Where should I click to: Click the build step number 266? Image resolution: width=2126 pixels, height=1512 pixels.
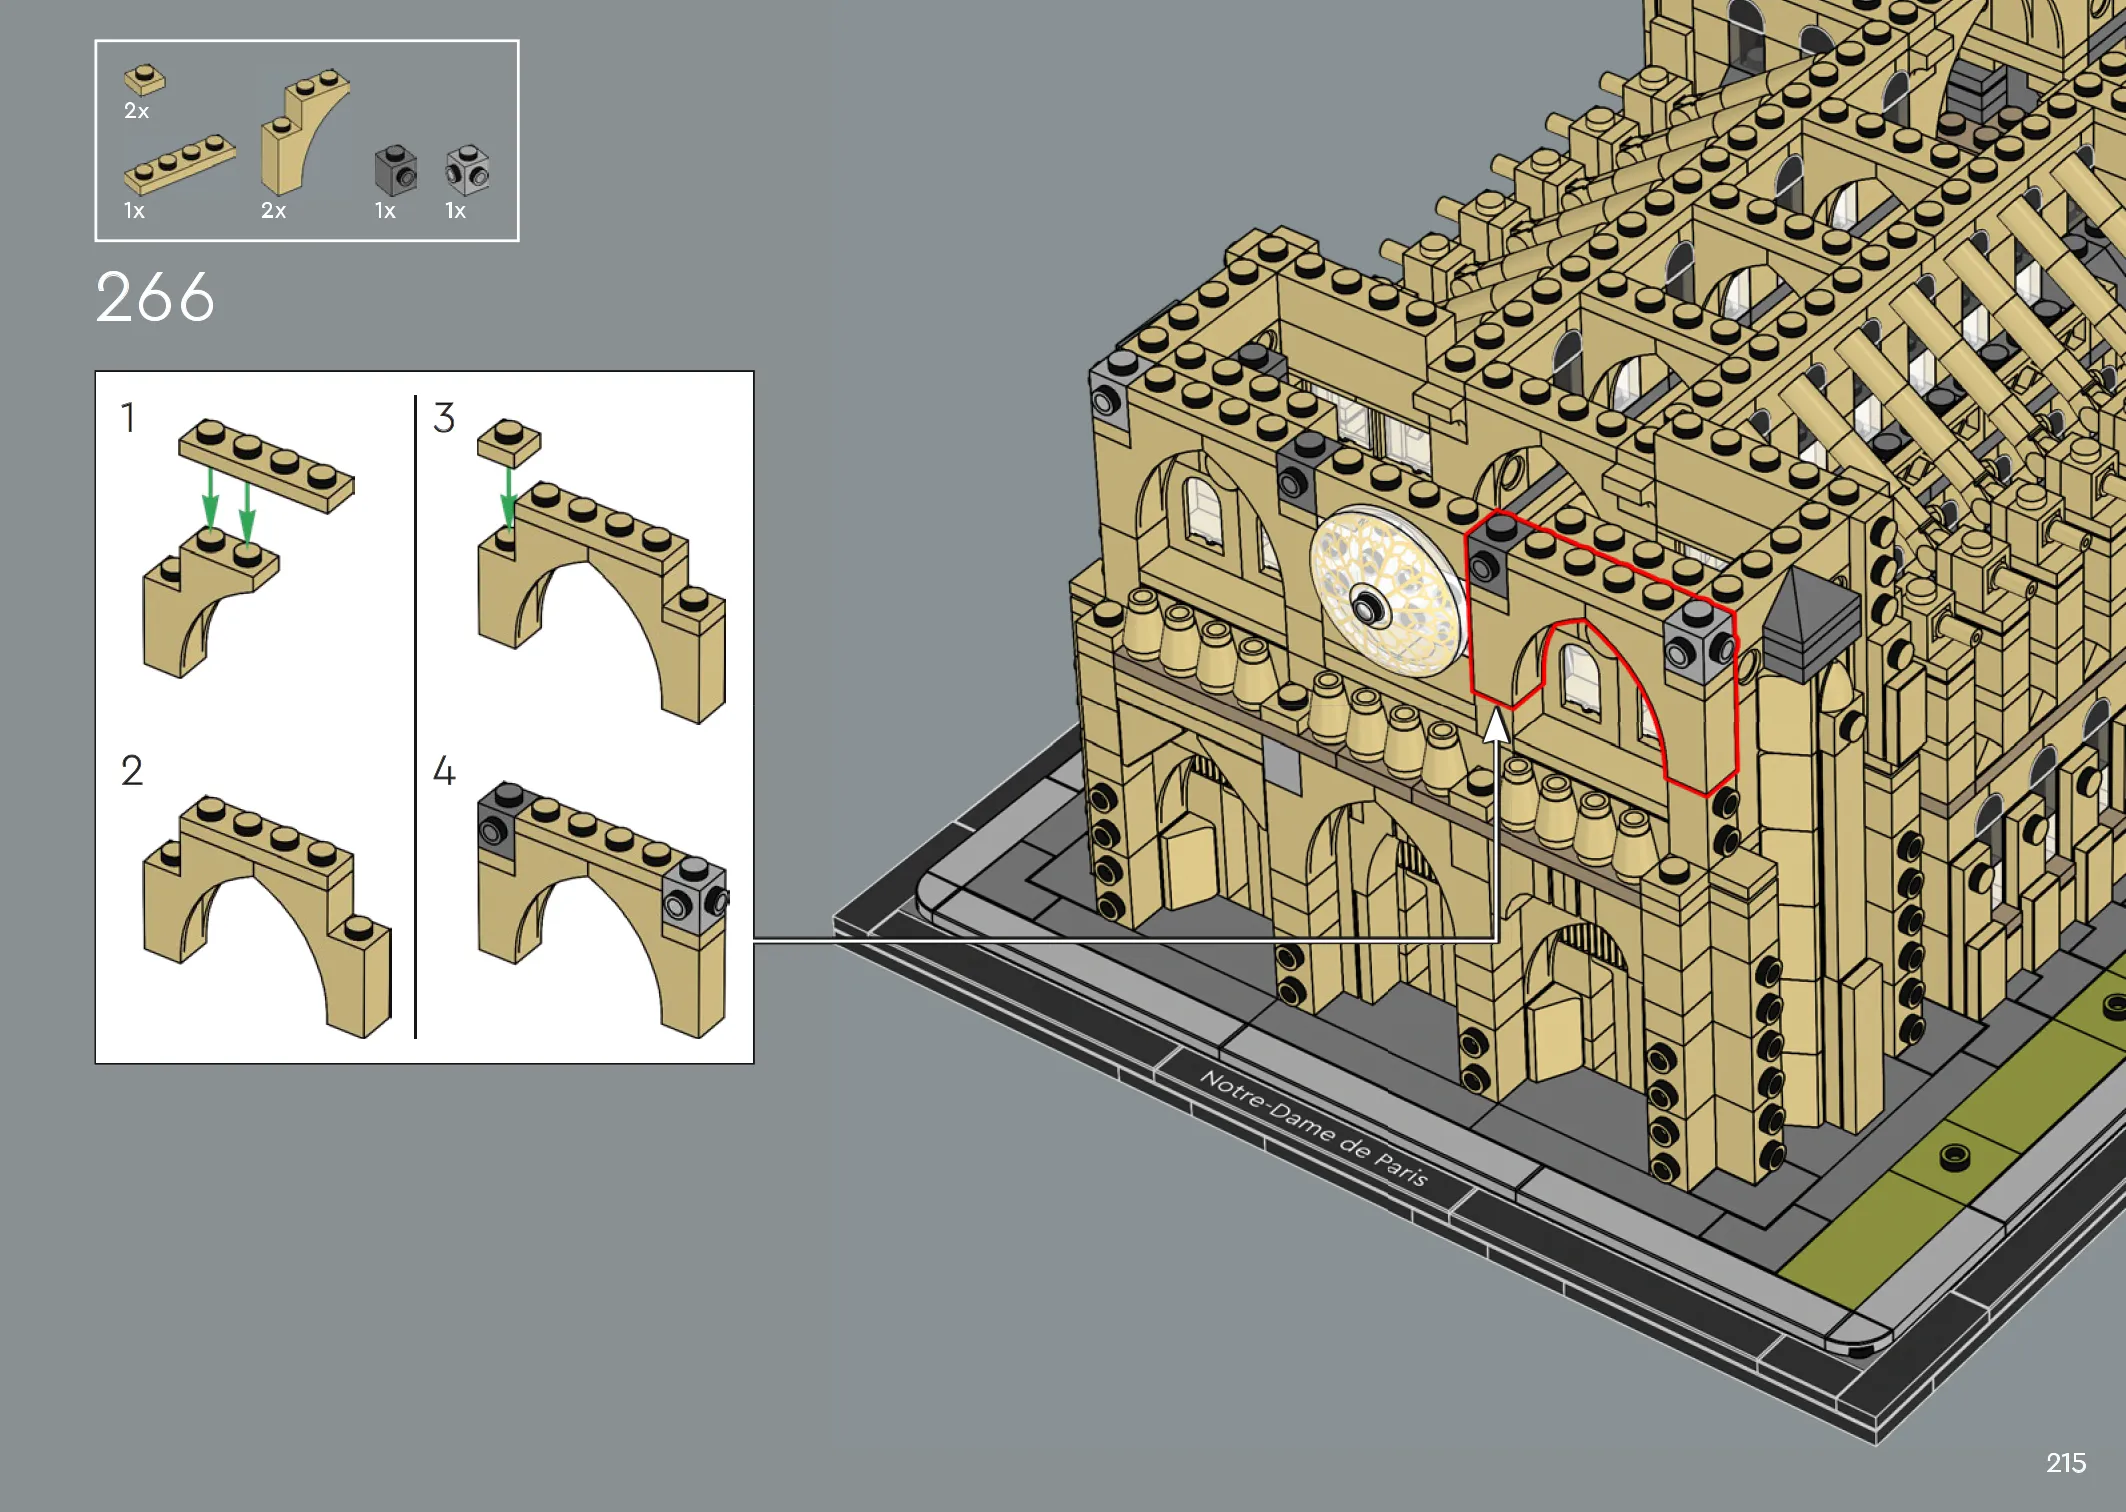155,297
